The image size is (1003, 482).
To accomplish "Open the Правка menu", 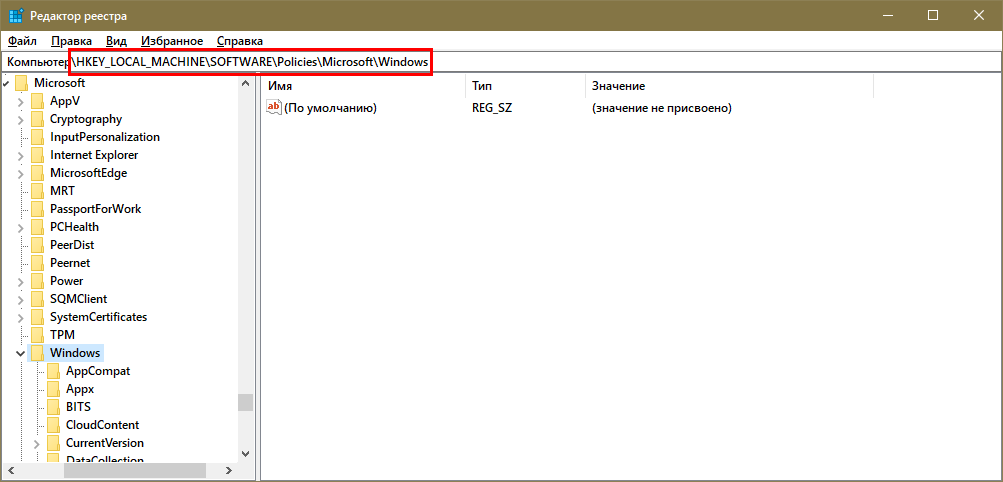I will (x=72, y=41).
